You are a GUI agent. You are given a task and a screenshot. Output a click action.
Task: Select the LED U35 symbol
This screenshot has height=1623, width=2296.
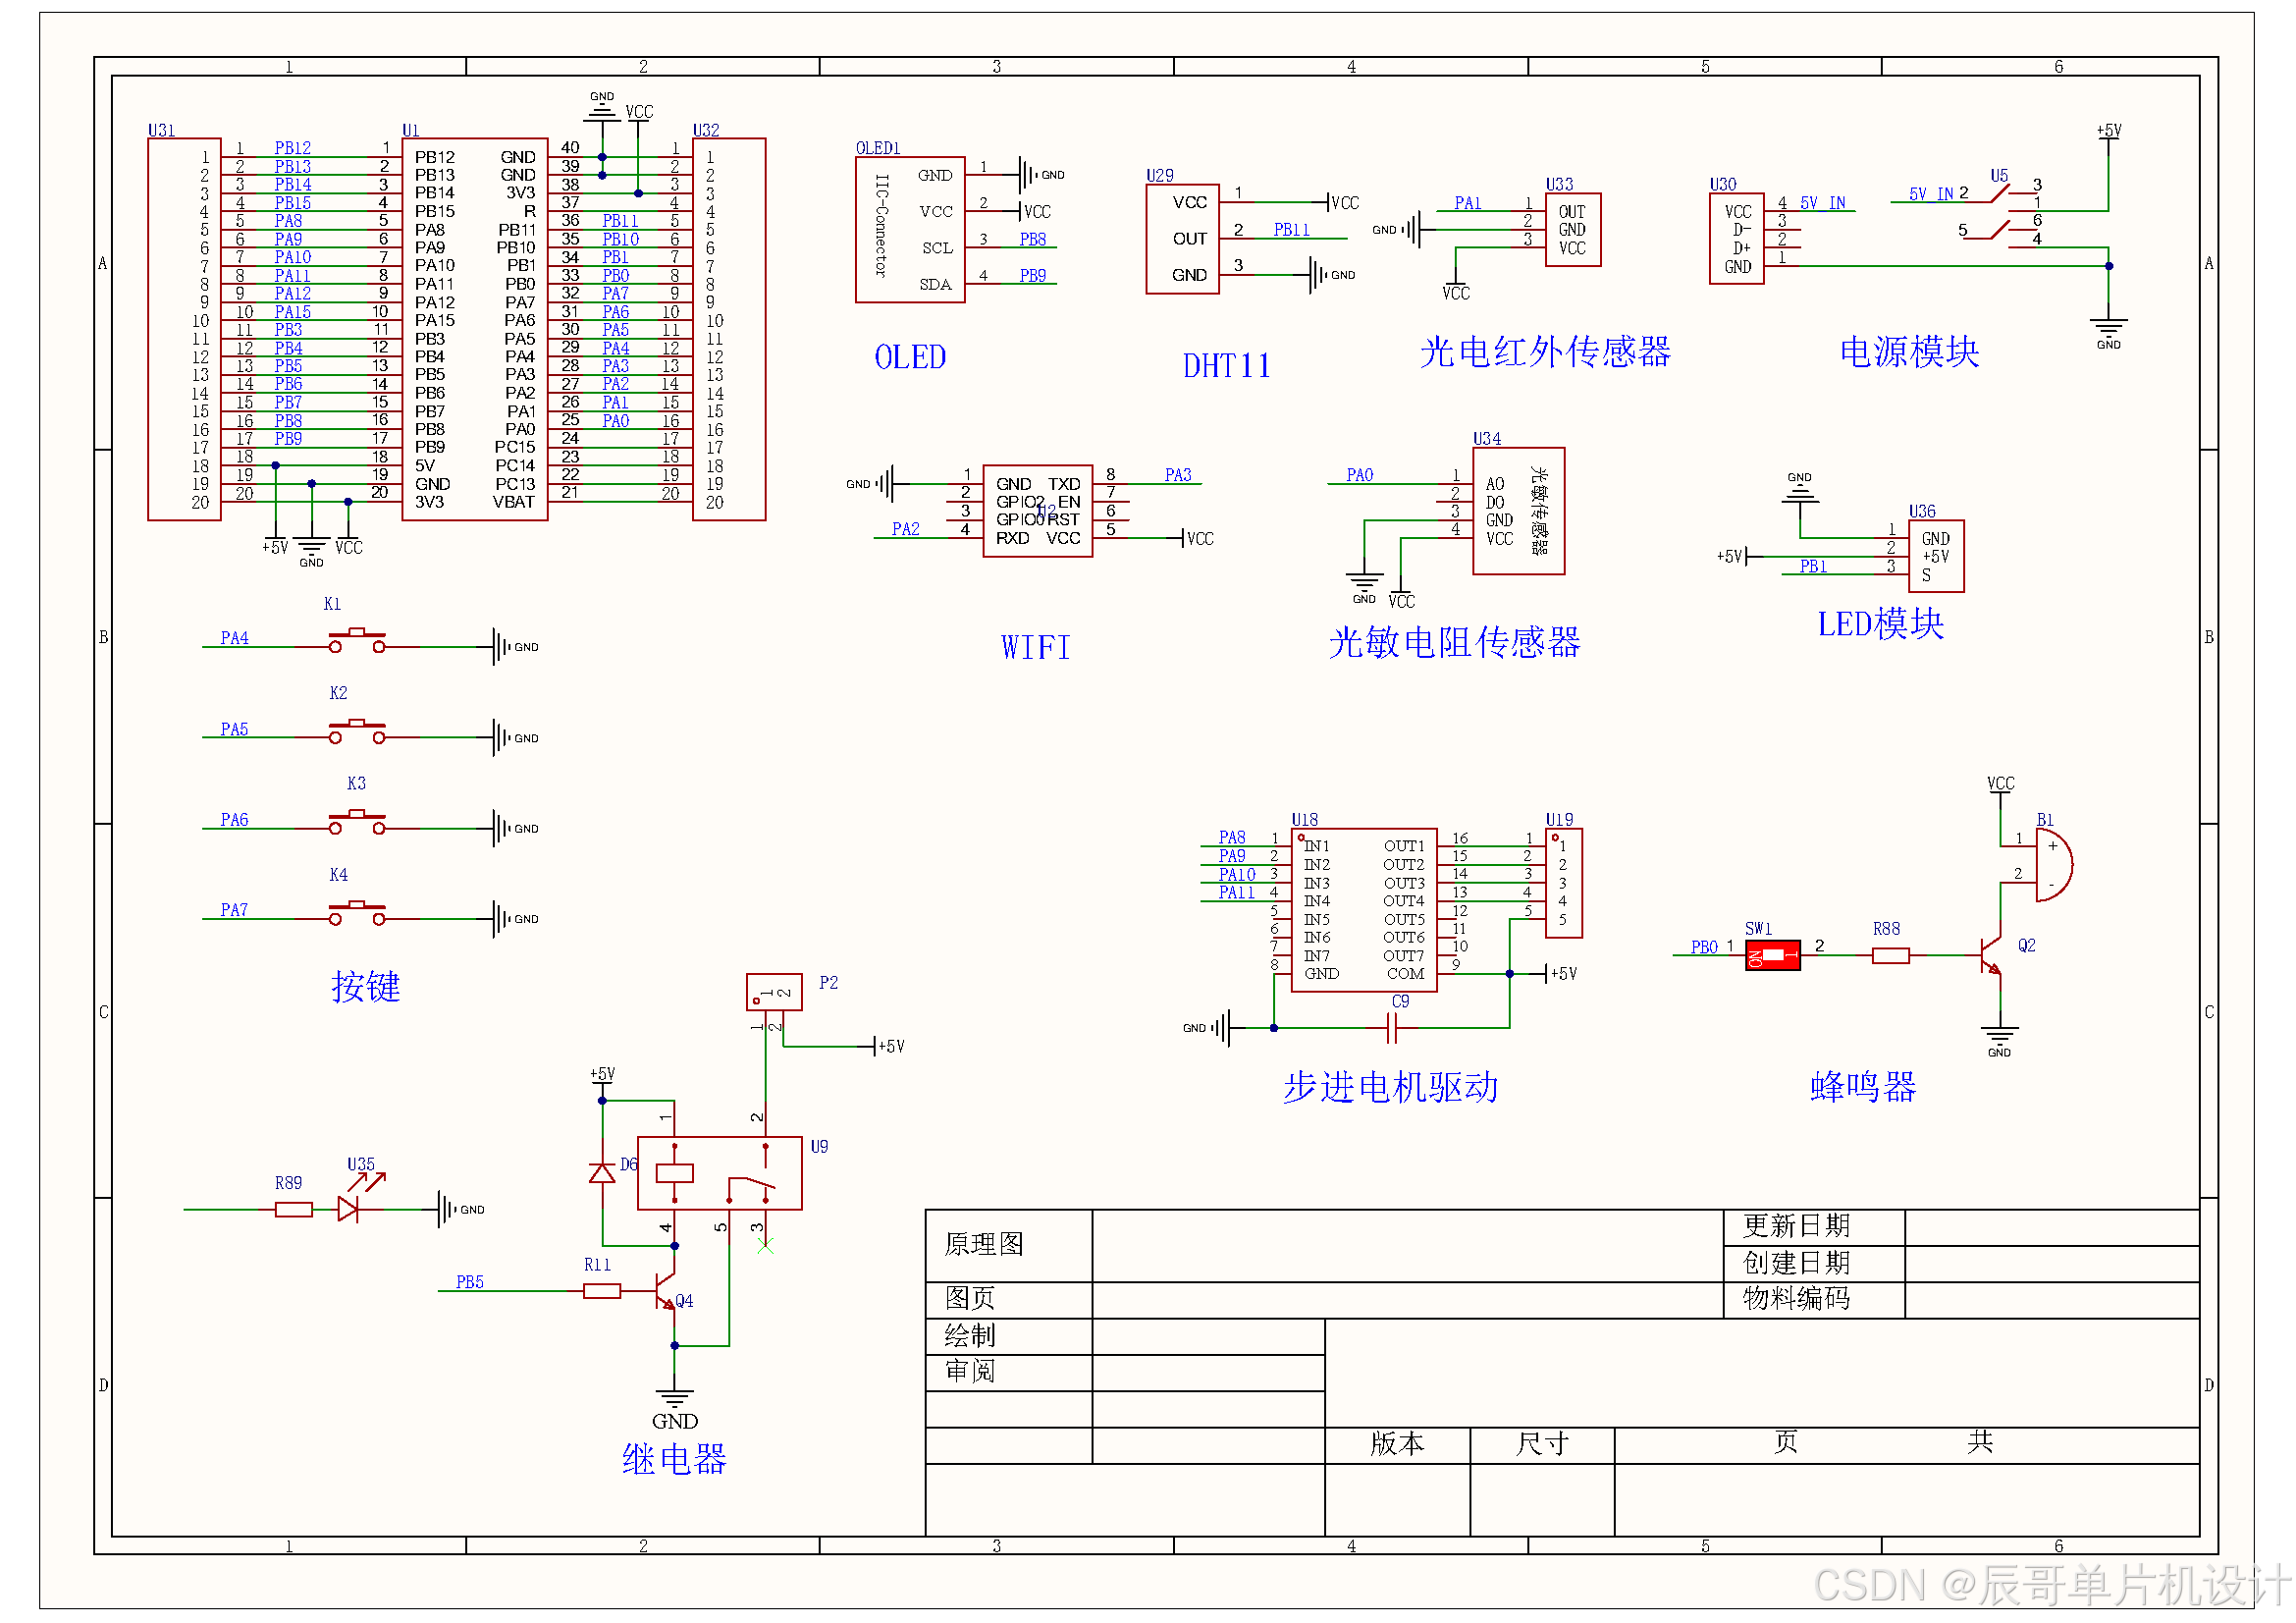click(349, 1209)
